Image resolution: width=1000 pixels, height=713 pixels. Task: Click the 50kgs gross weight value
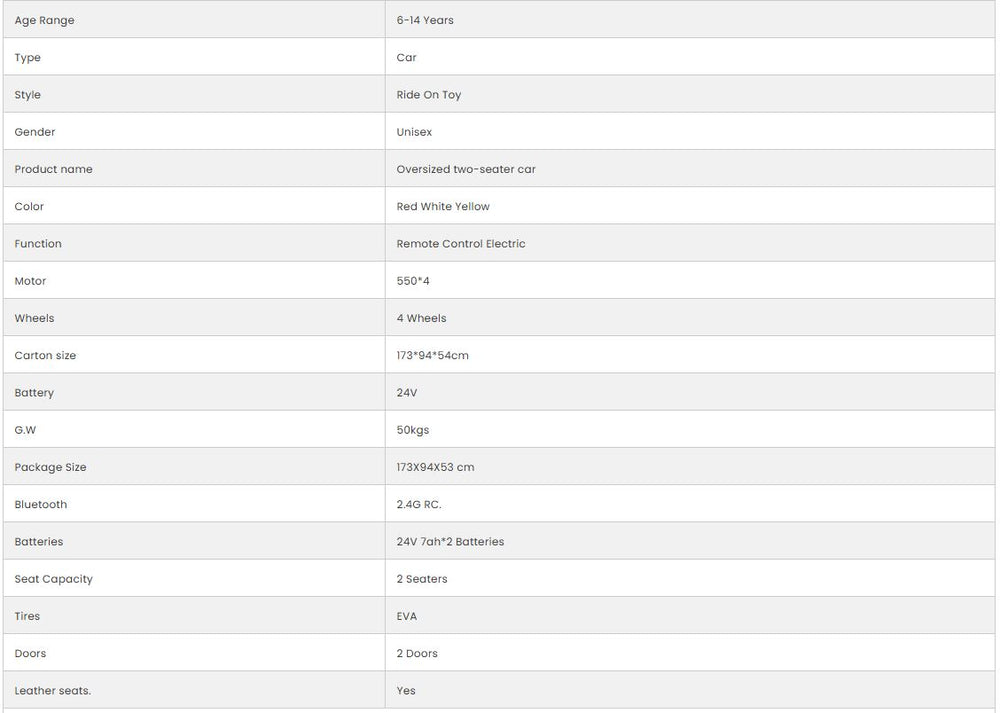[413, 430]
